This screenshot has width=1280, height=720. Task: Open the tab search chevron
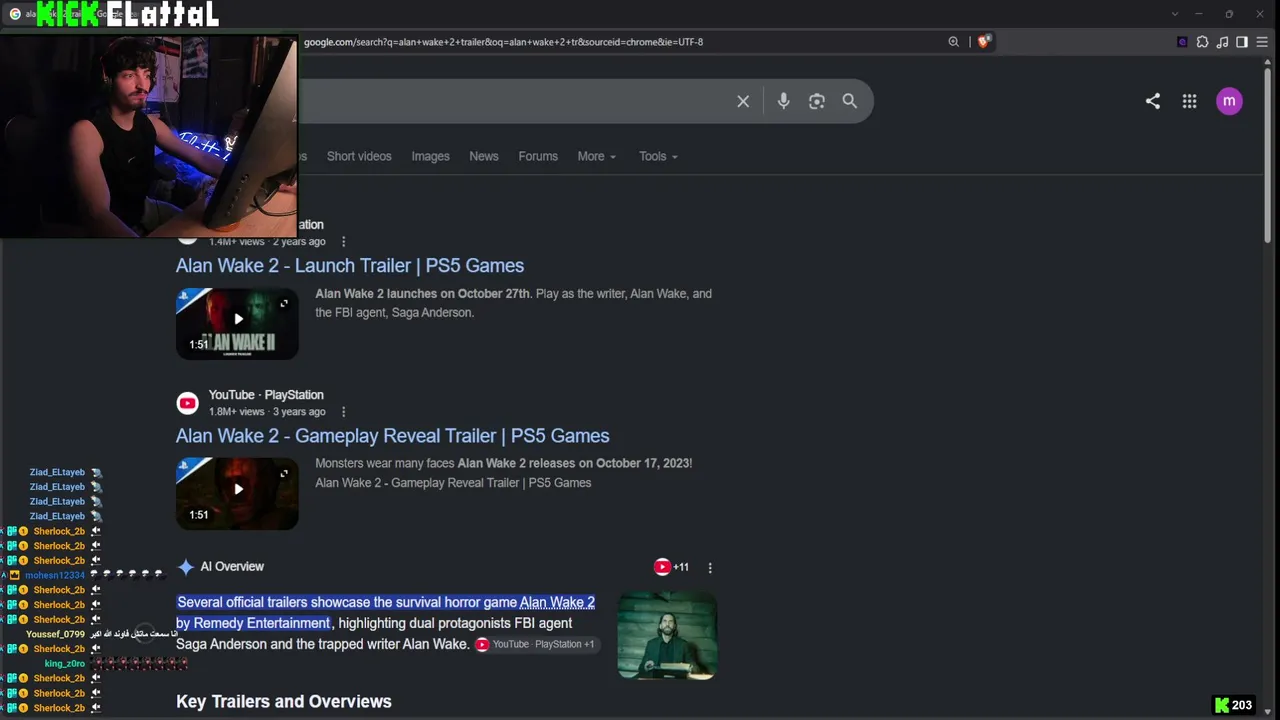(x=1173, y=14)
